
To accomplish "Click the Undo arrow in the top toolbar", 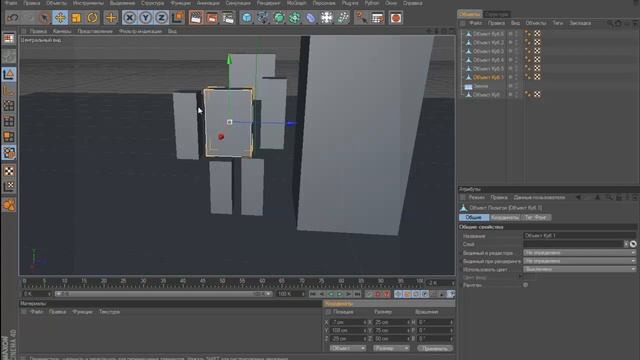I will pyautogui.click(x=13, y=18).
